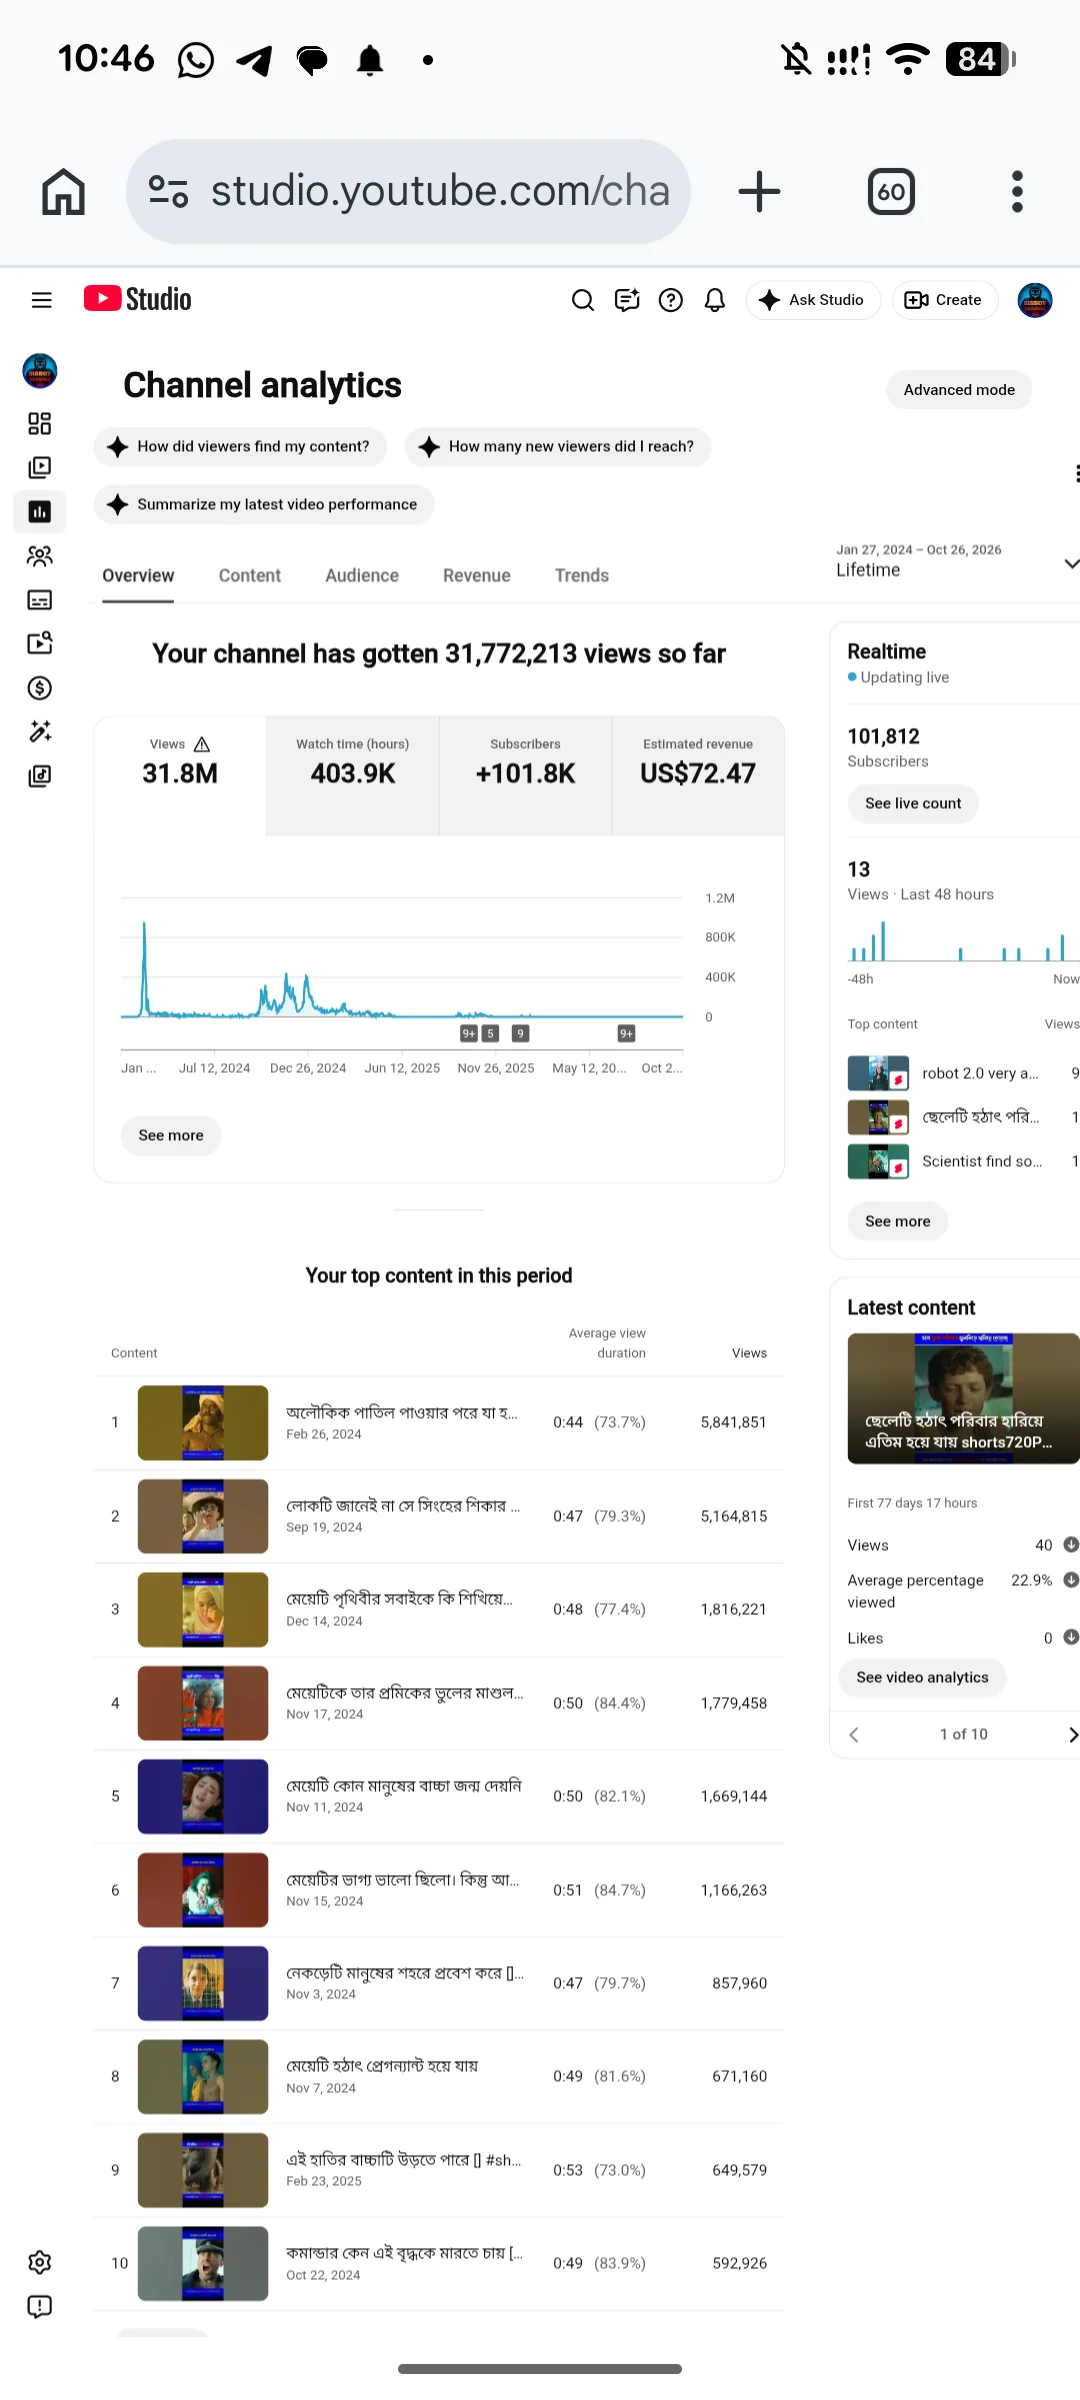1080x2400 pixels.
Task: Click the chart marker labeled 5
Action: click(490, 1033)
